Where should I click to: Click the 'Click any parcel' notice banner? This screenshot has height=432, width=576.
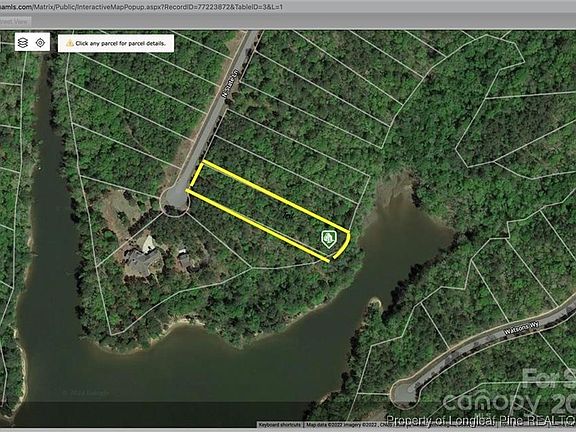[x=116, y=43]
